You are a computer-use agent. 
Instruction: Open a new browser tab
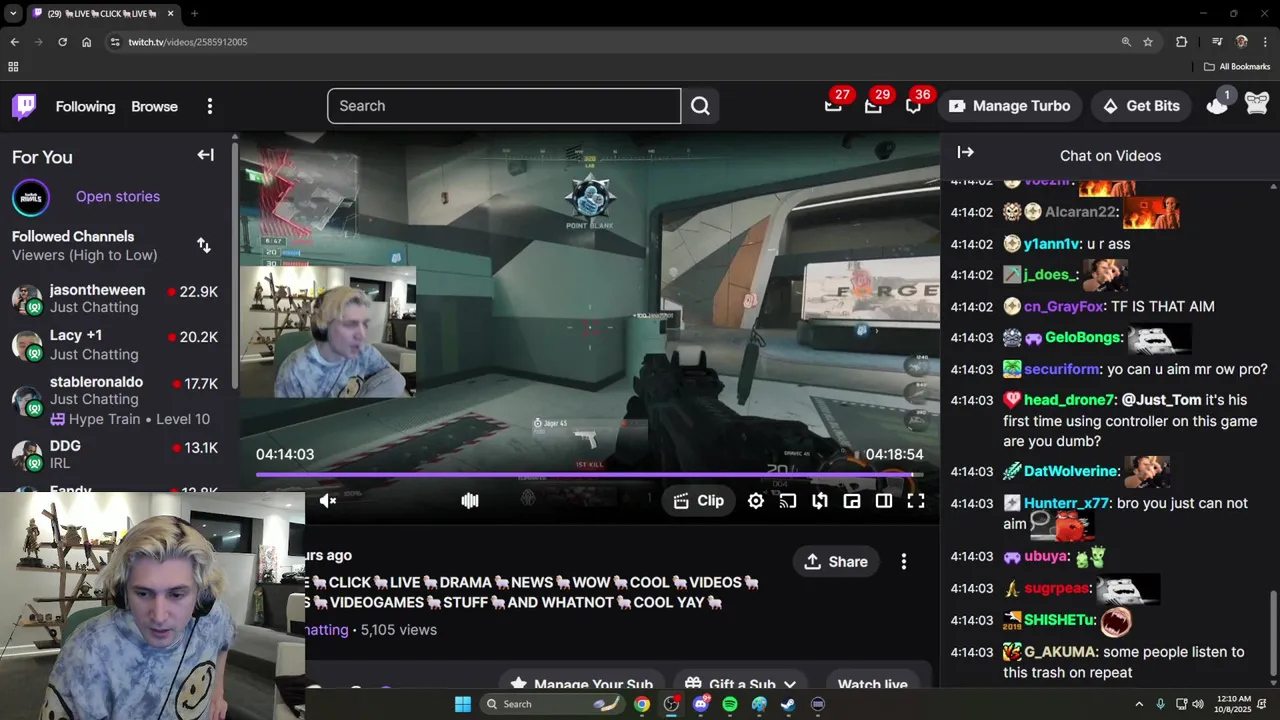click(194, 14)
